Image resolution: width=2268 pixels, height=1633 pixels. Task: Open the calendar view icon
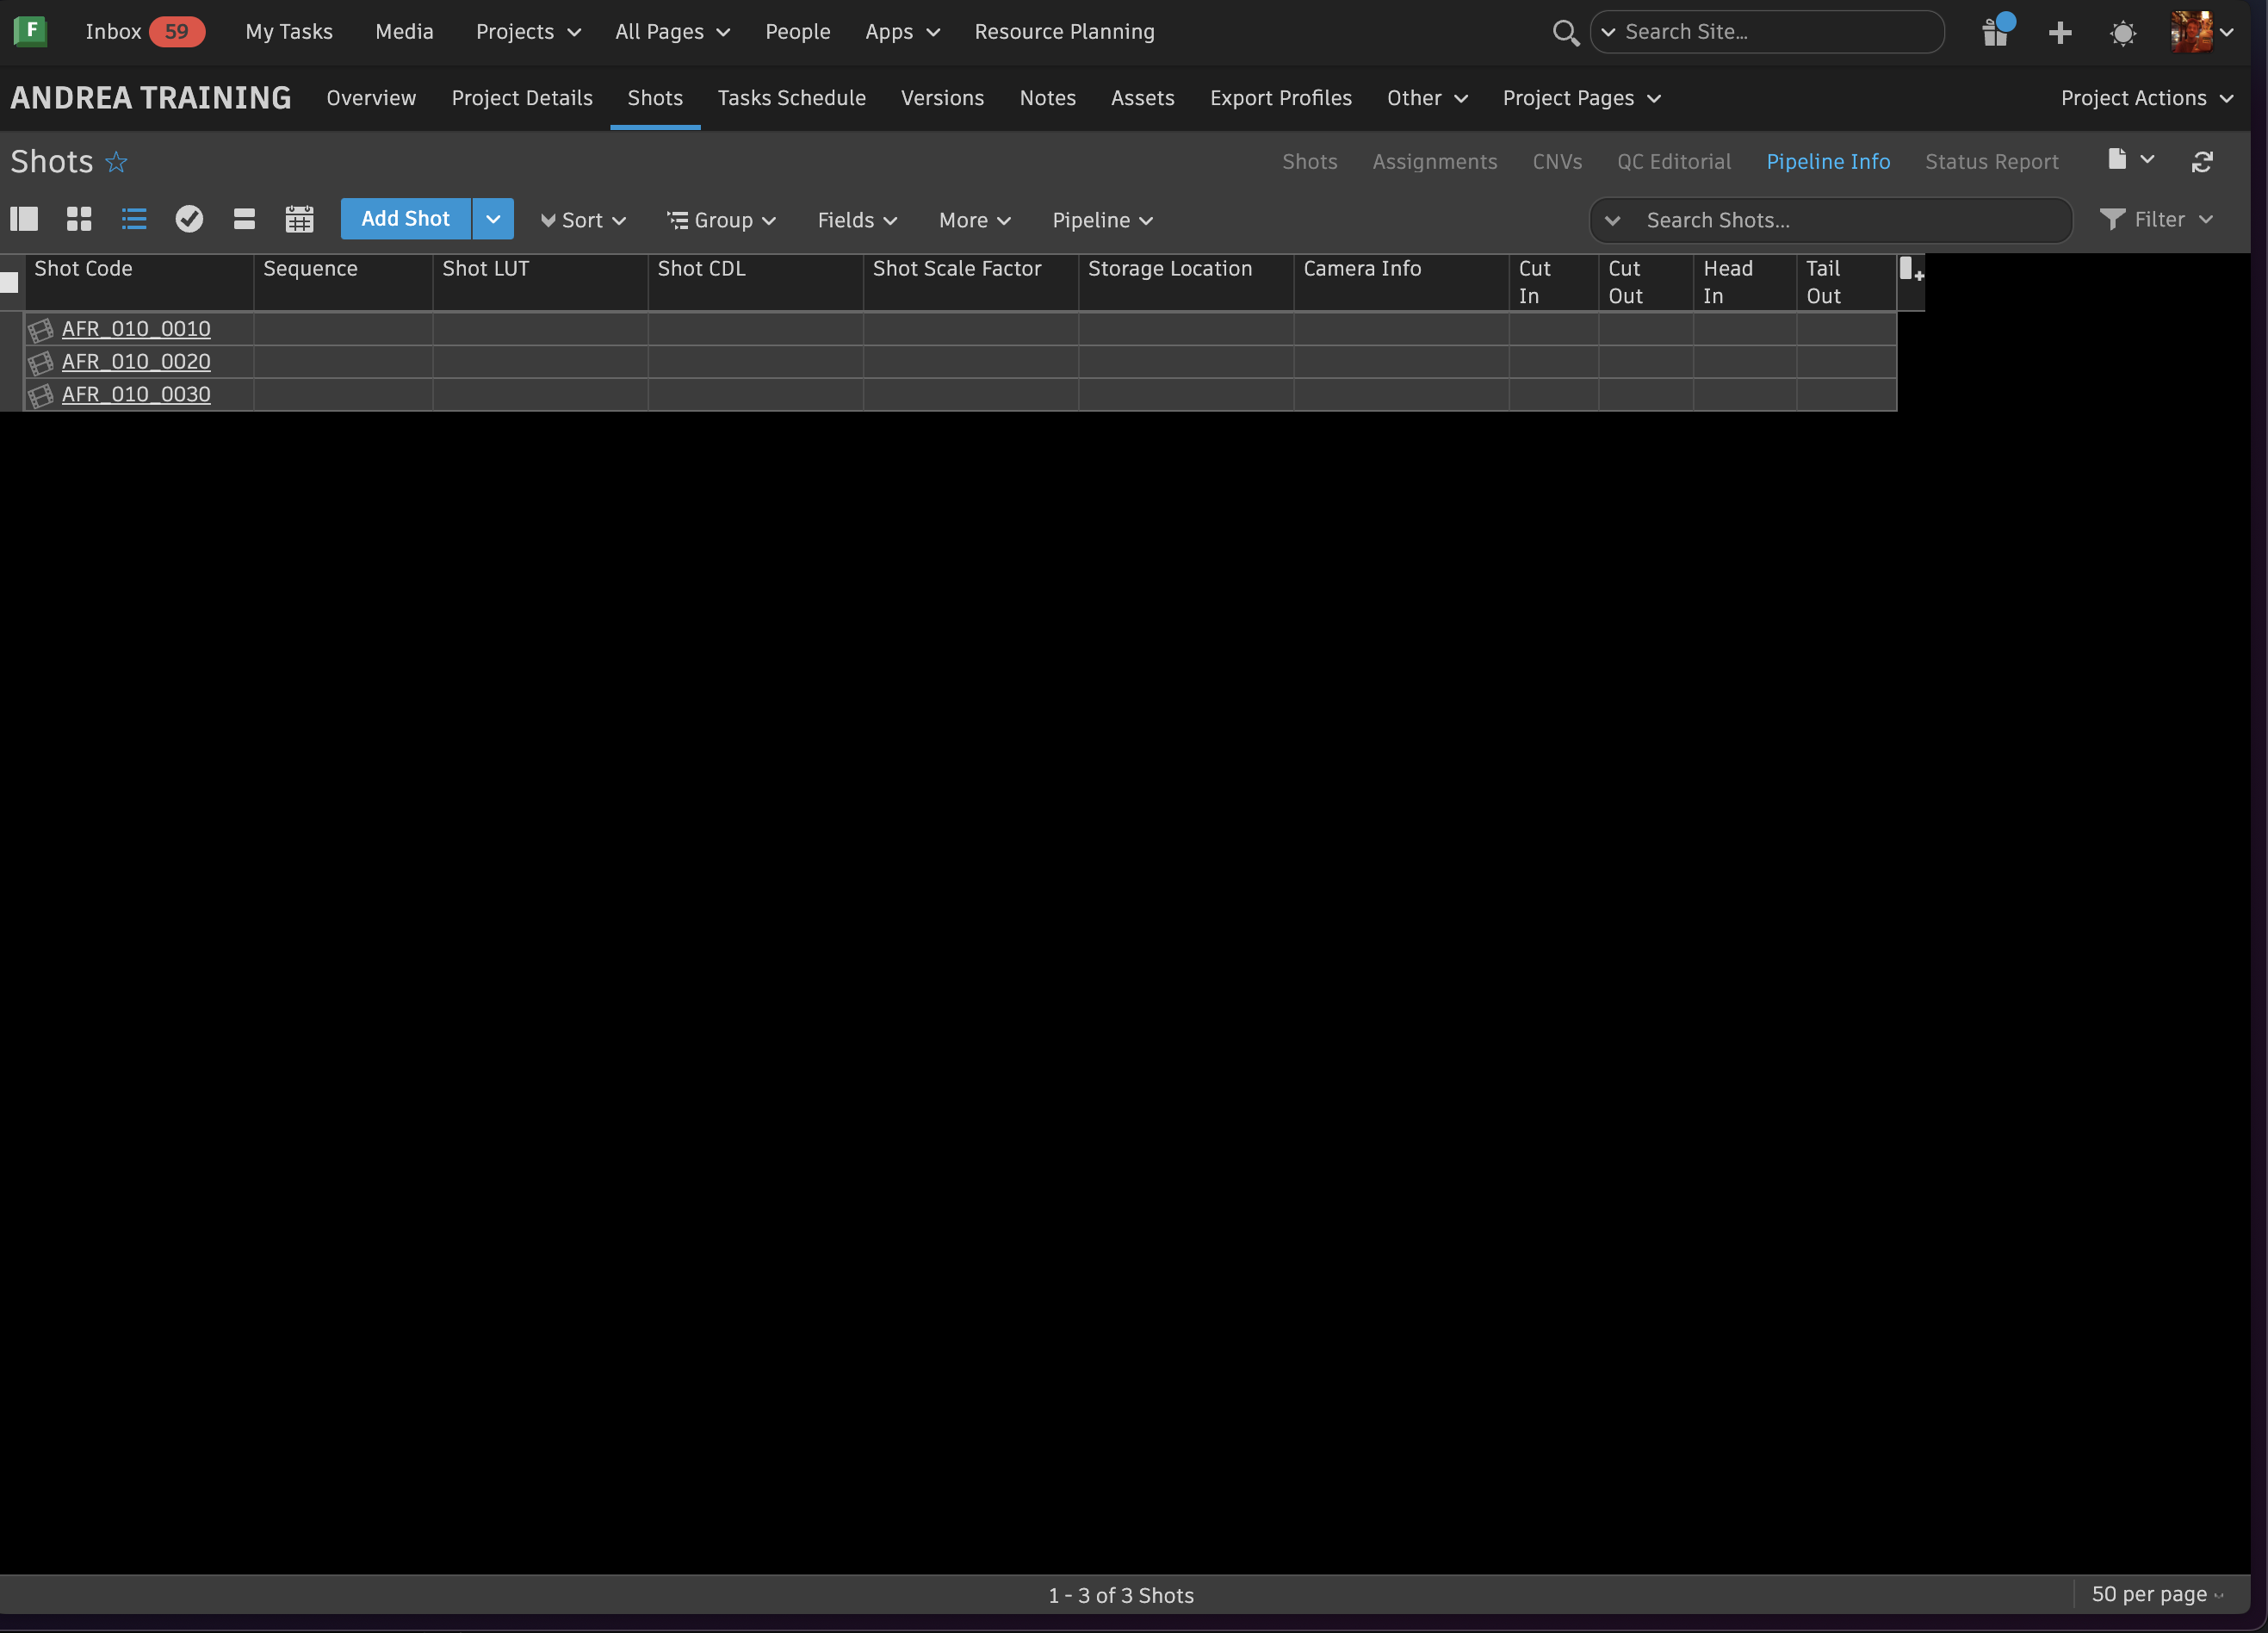coord(299,219)
